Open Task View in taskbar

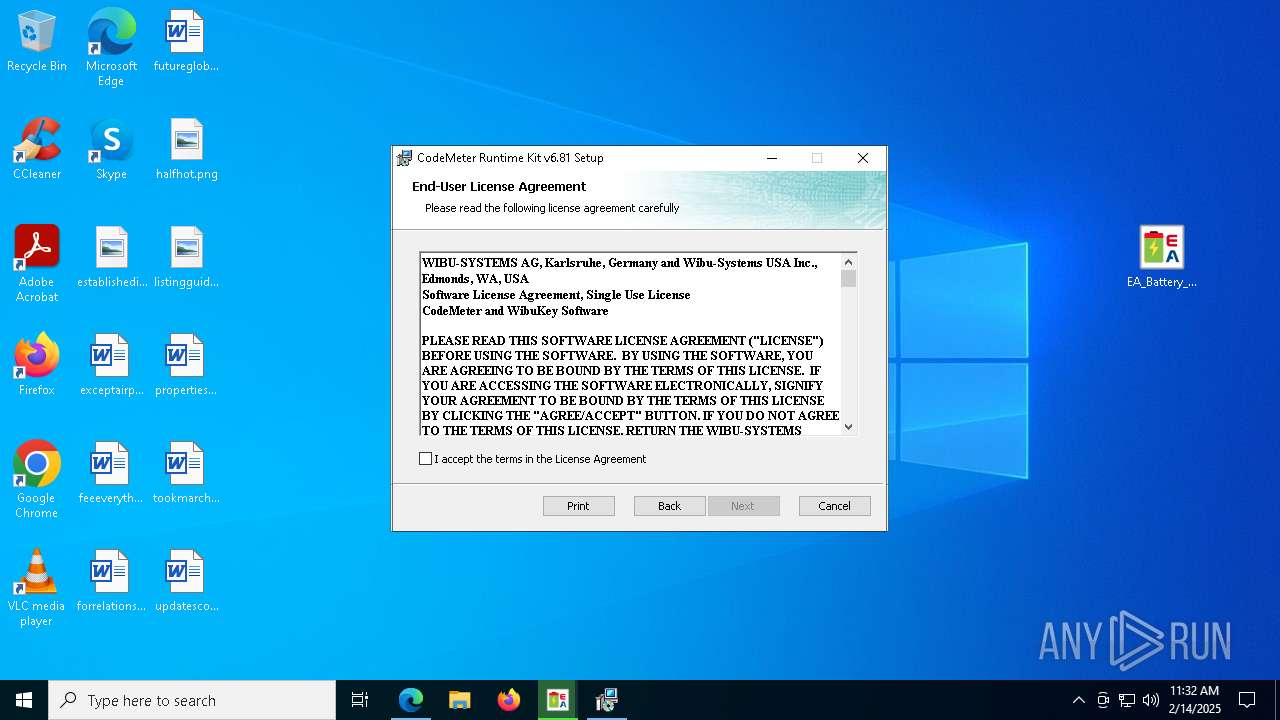click(360, 700)
